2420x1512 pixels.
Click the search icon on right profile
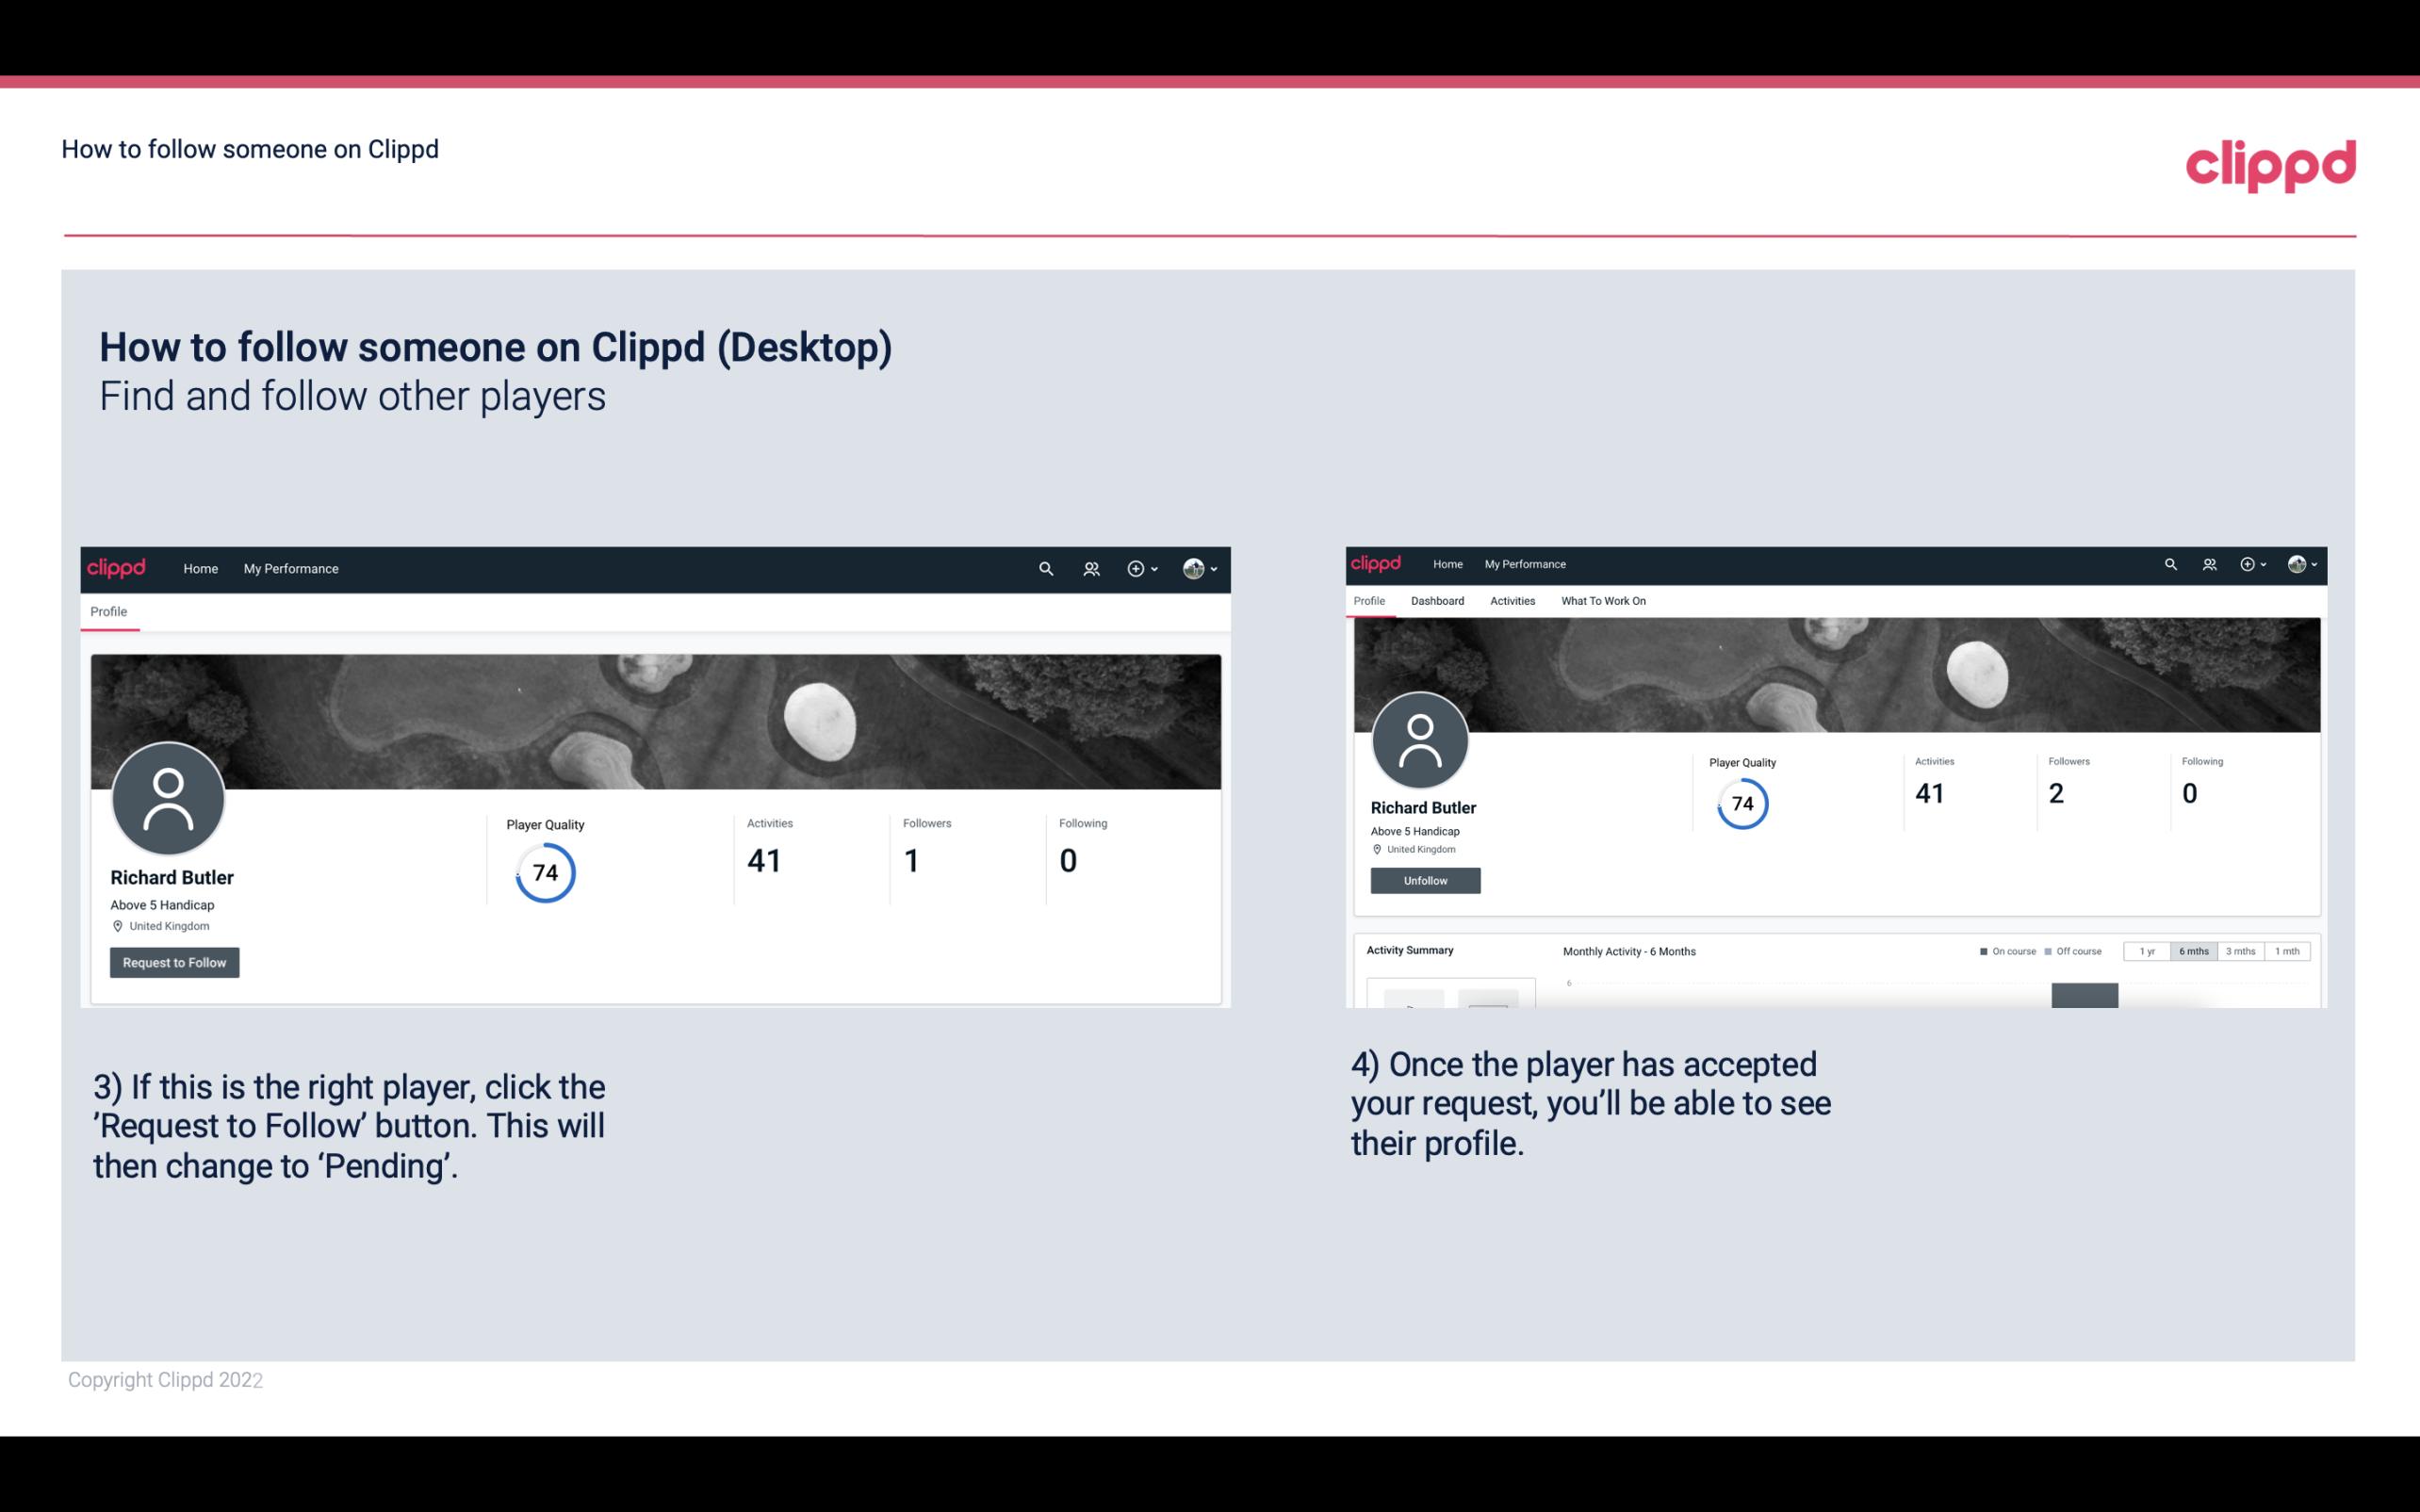pos(2171,562)
